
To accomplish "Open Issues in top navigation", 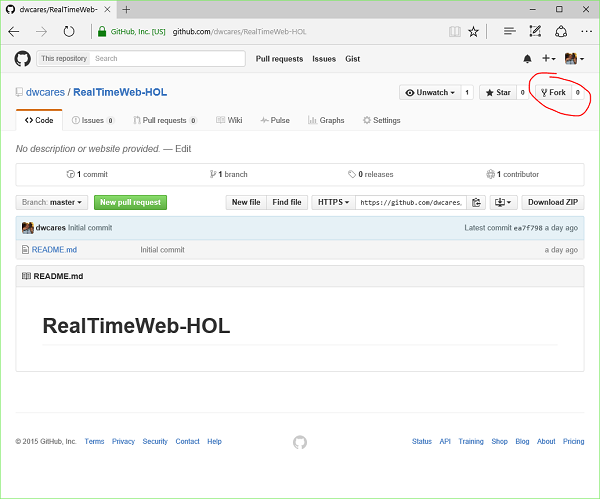I will click(324, 59).
